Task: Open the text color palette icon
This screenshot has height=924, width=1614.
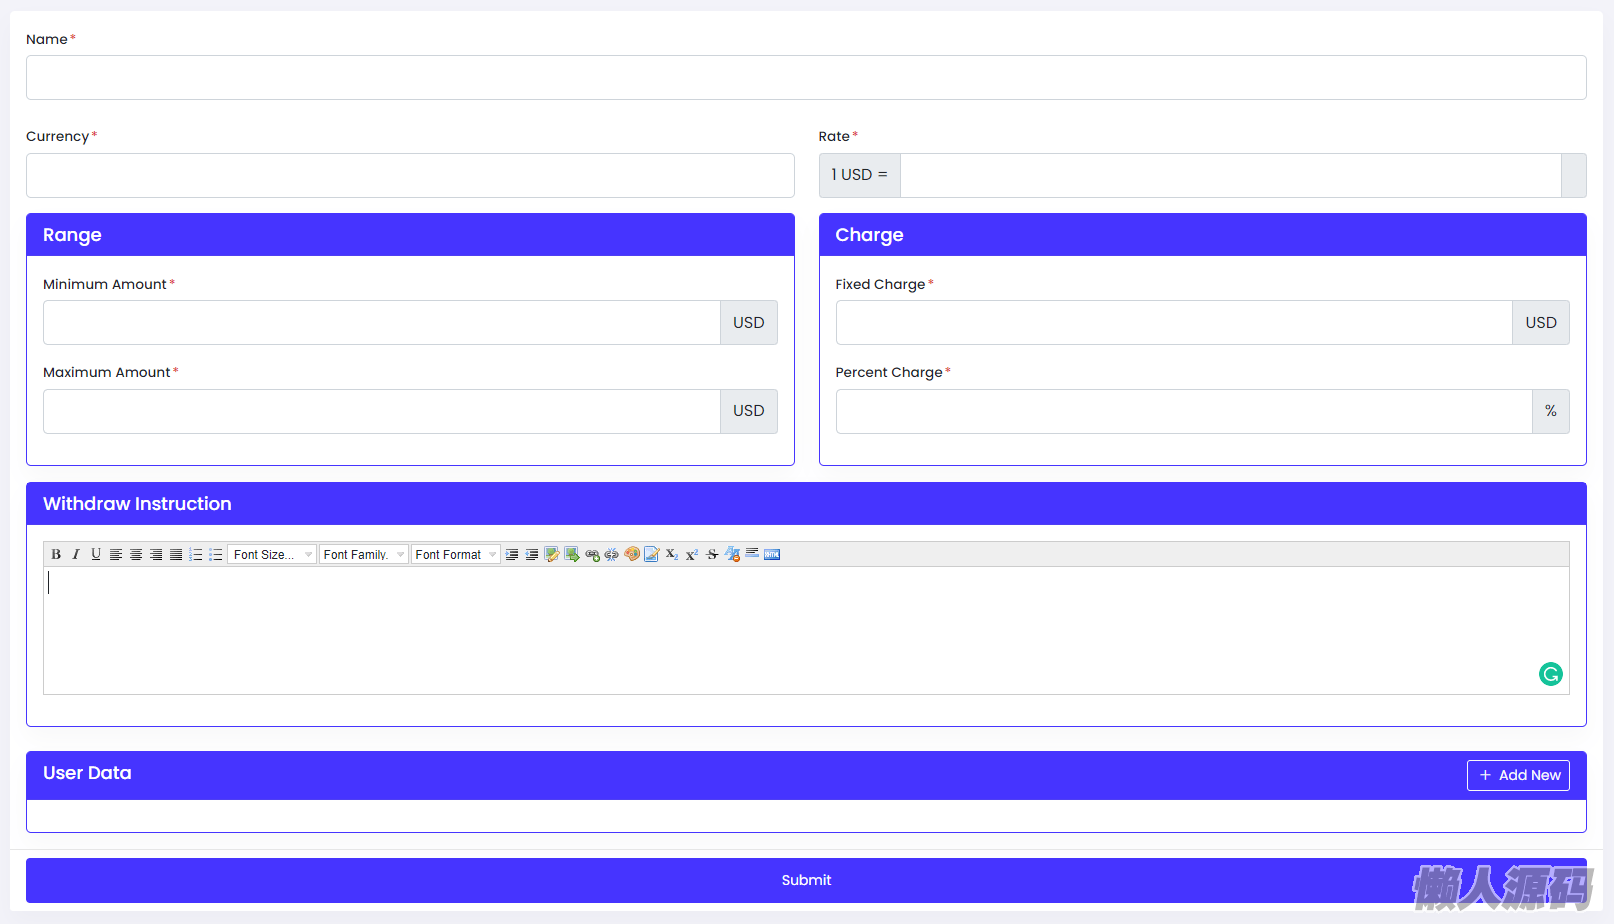Action: point(632,554)
